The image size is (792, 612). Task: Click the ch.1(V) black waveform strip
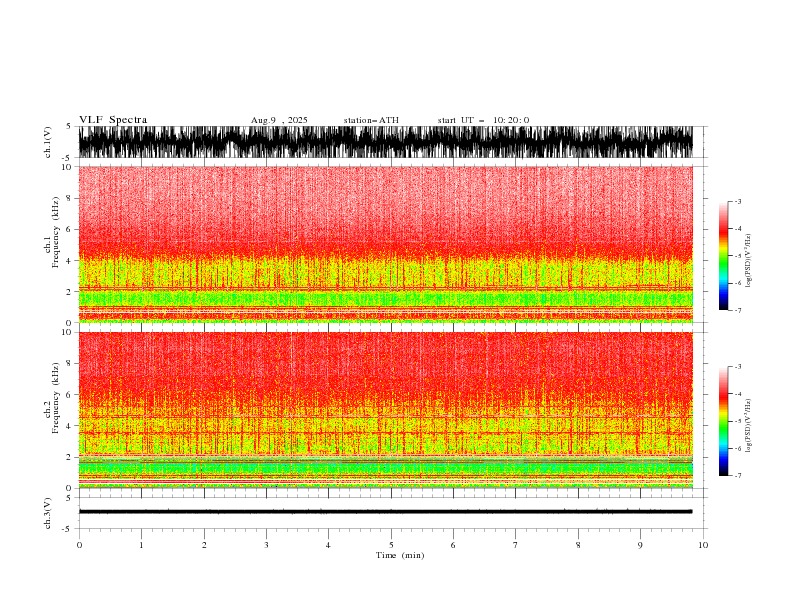tap(385, 142)
